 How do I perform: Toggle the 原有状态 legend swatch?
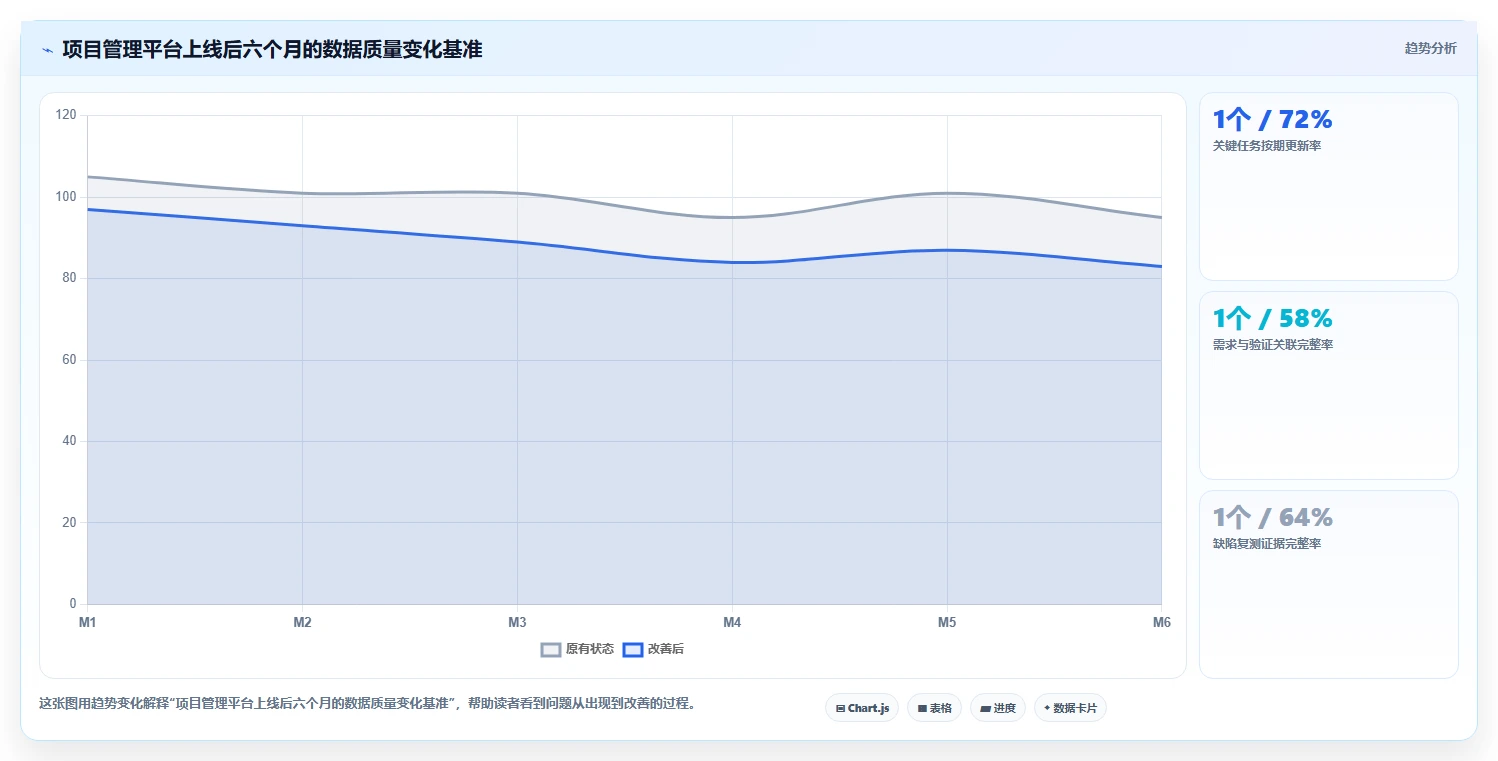click(551, 649)
